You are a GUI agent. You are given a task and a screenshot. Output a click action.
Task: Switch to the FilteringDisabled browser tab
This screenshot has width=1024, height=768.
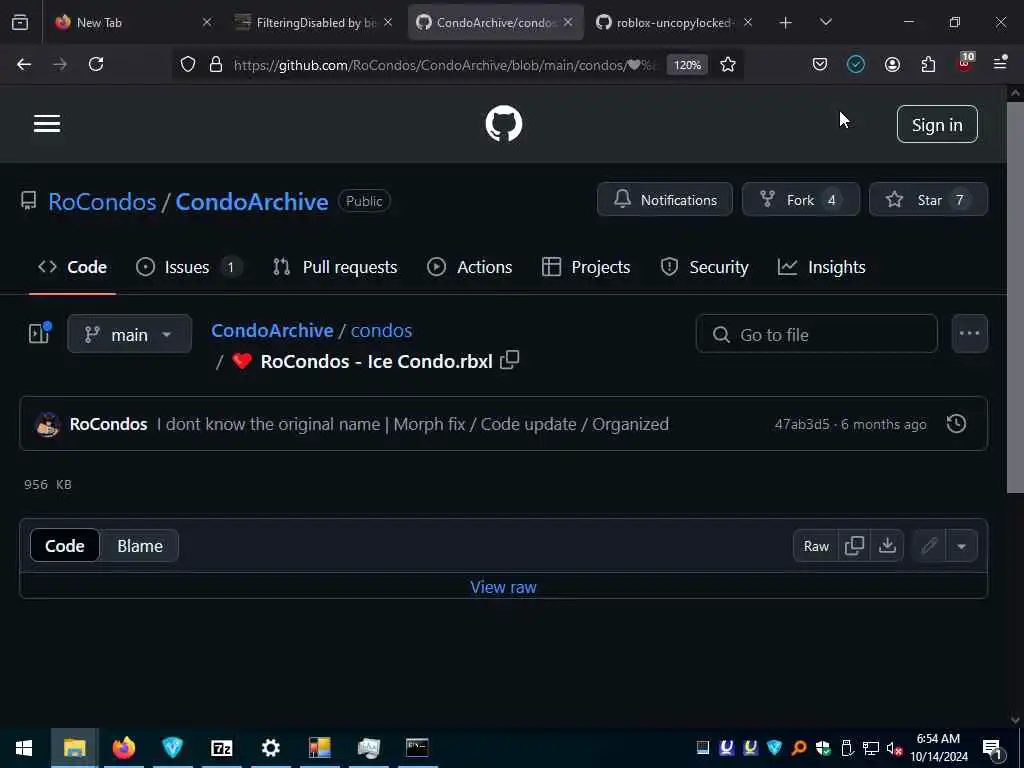[x=314, y=22]
